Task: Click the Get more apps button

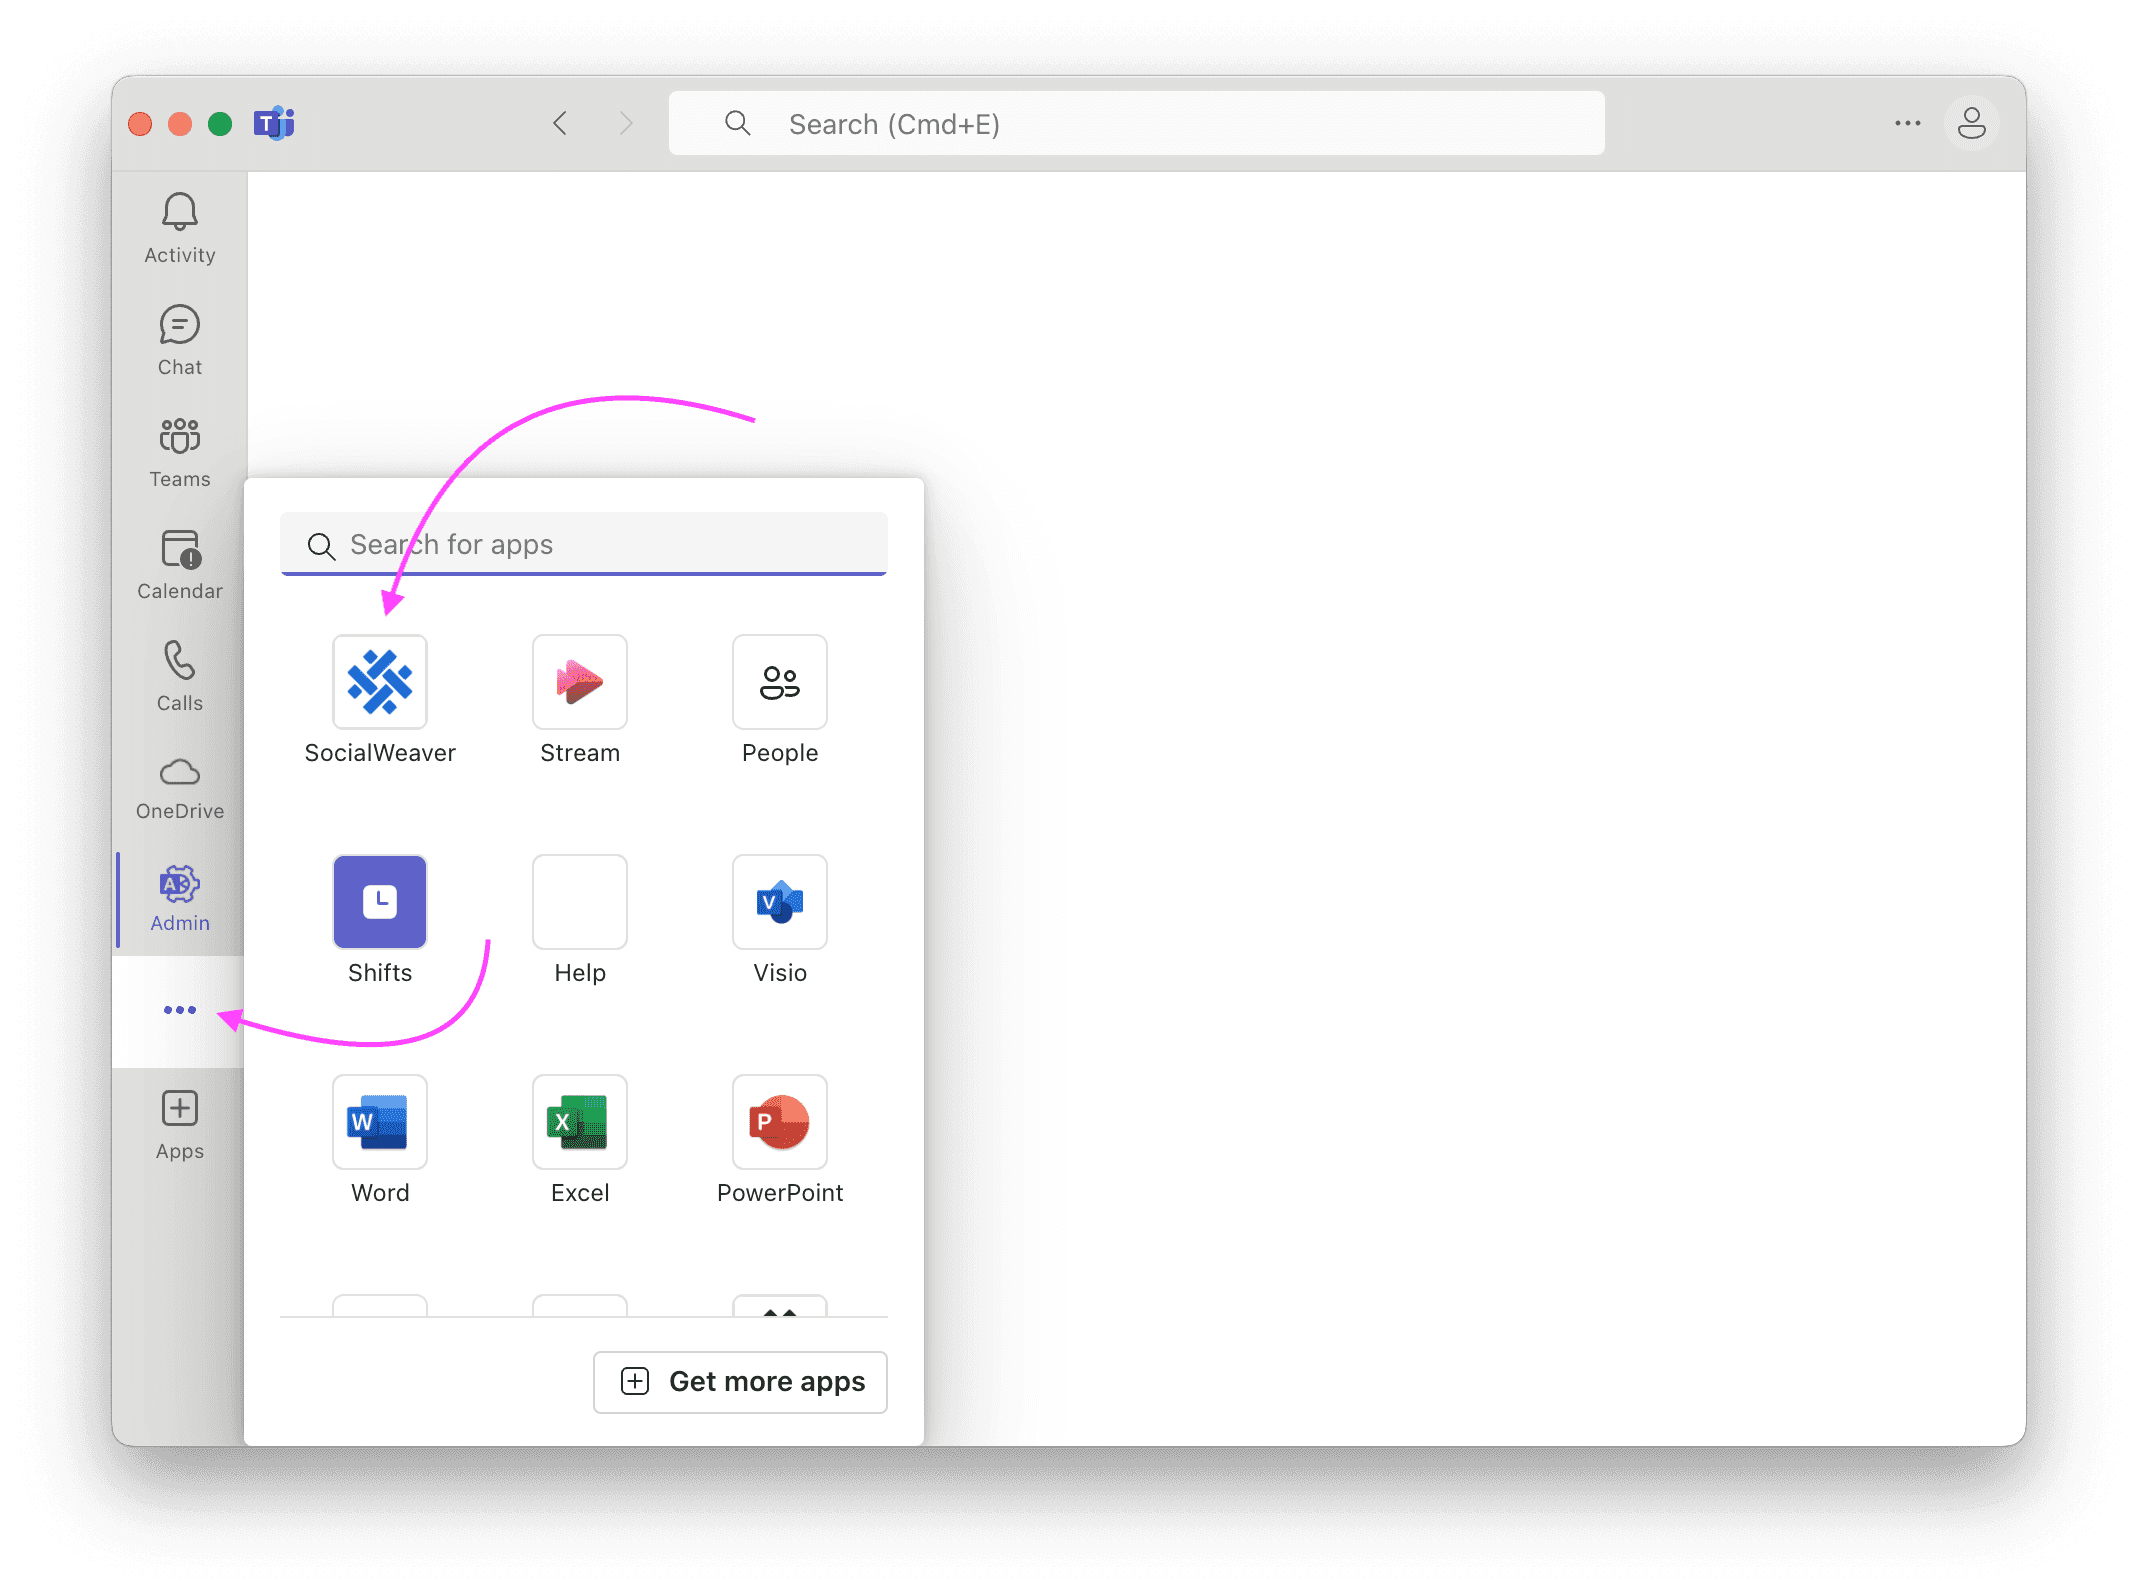Action: (x=740, y=1382)
